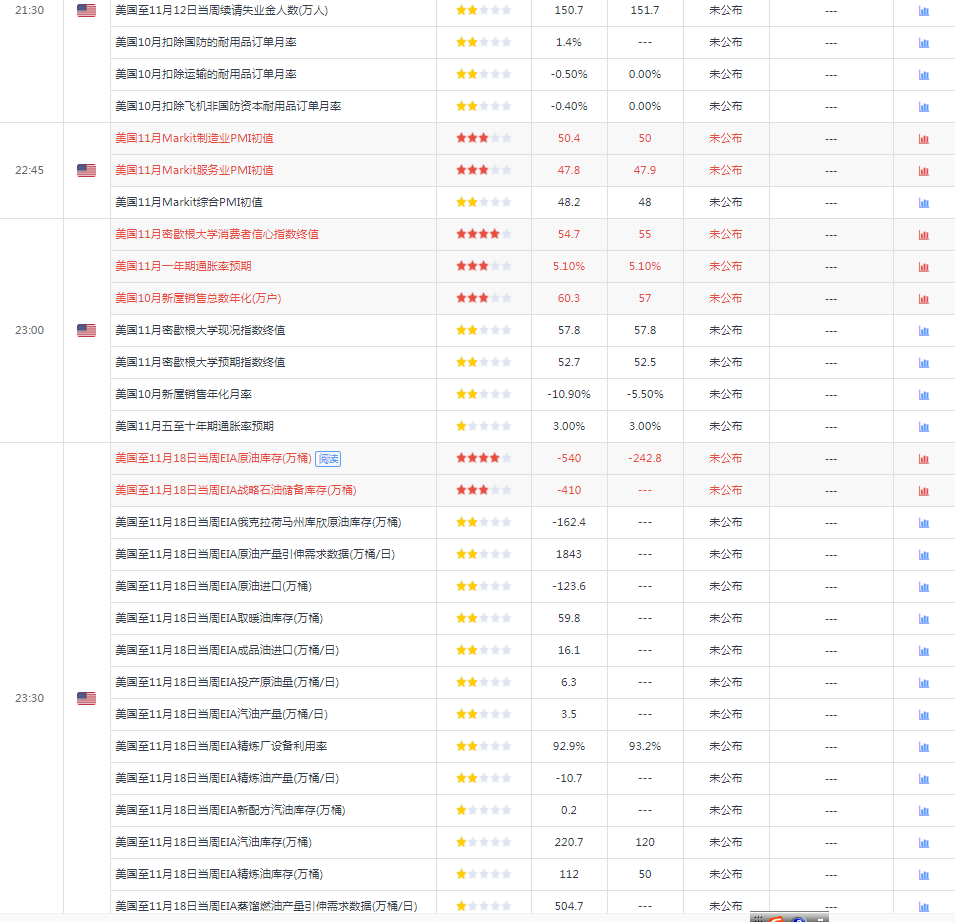Screen dimensions: 955x922
Task: Click forecast value 93.2% for 精炼厂设备利用率
Action: coord(645,746)
